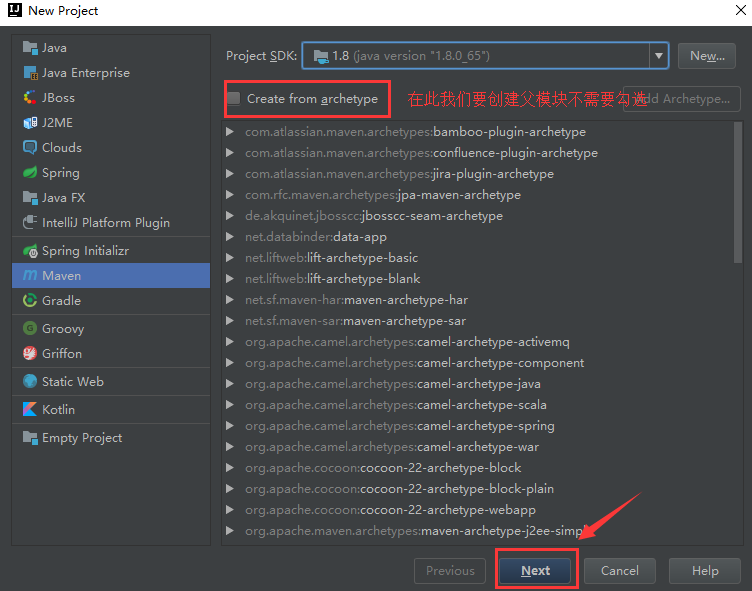The image size is (752, 591).
Task: Click the archetype list scrollbar
Action: pyautogui.click(x=738, y=192)
